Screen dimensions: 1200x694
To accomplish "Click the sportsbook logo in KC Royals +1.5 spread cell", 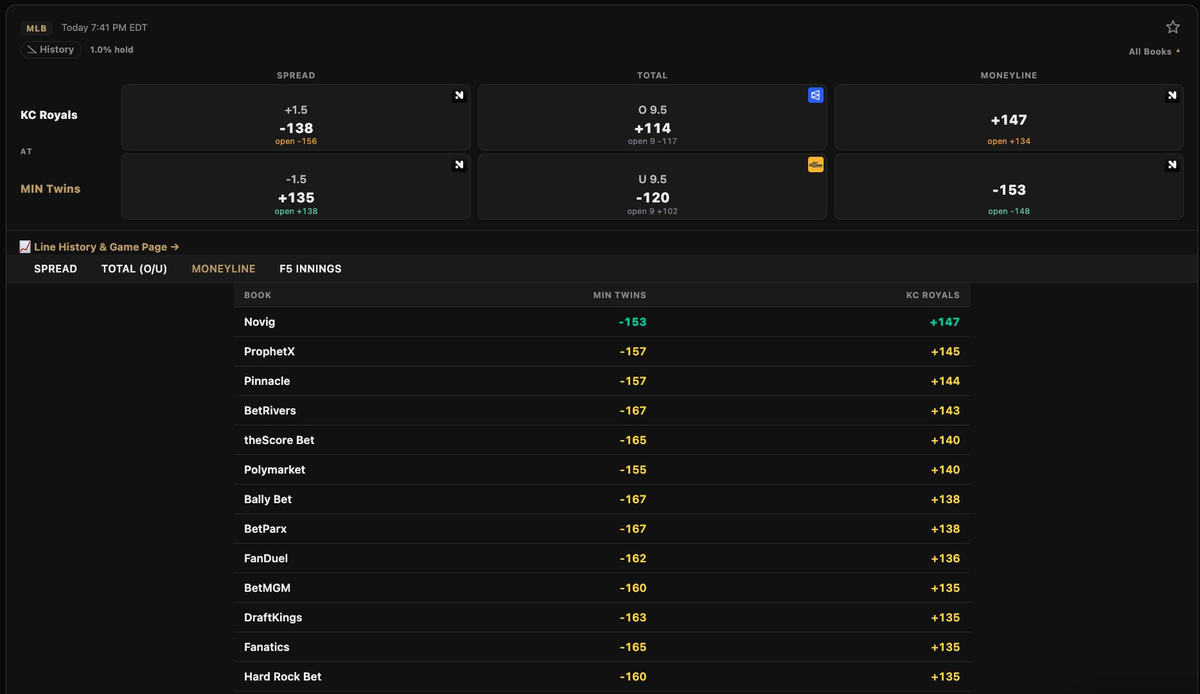I will coord(459,95).
